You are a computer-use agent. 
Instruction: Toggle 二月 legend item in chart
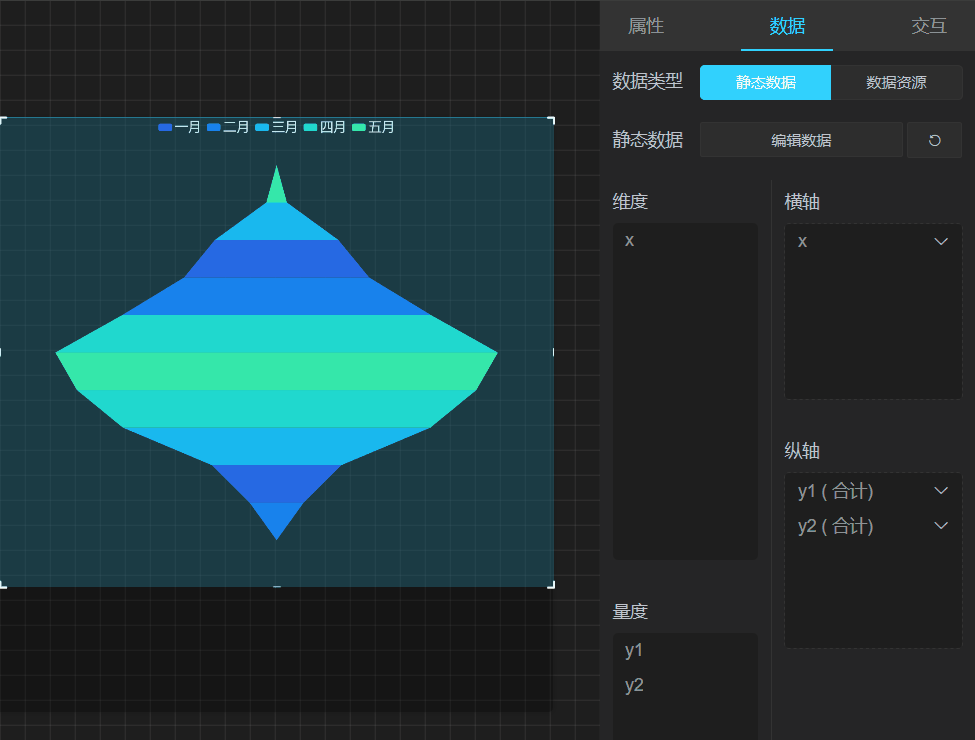pyautogui.click(x=228, y=127)
